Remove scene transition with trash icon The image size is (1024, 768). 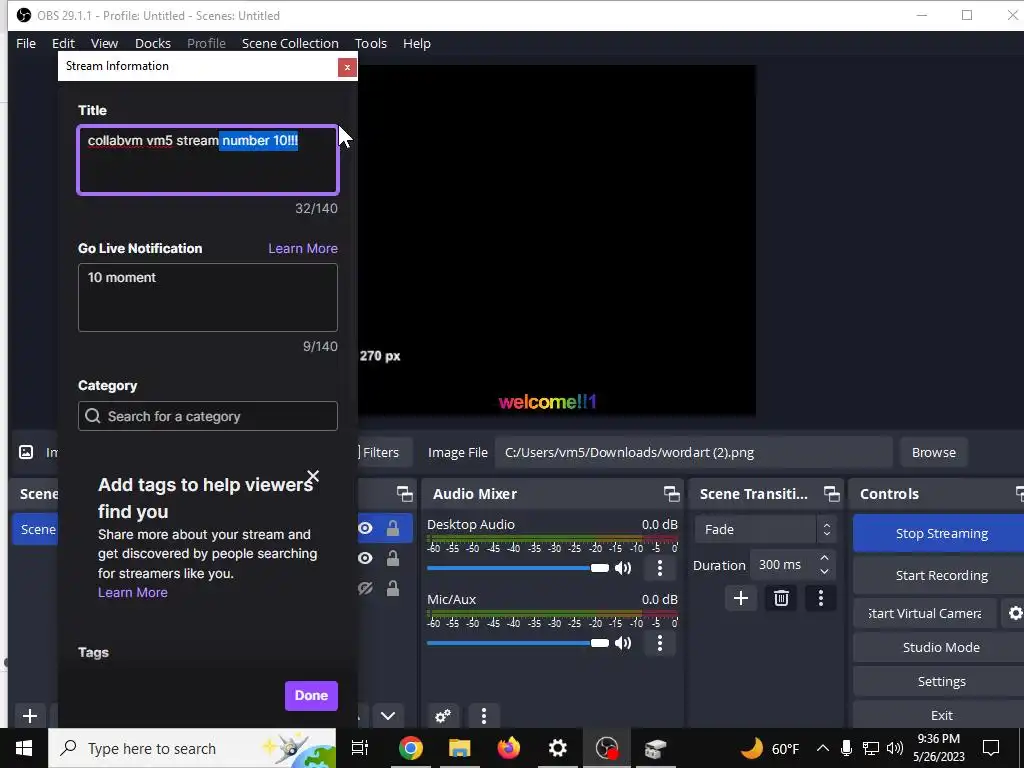pyautogui.click(x=781, y=598)
